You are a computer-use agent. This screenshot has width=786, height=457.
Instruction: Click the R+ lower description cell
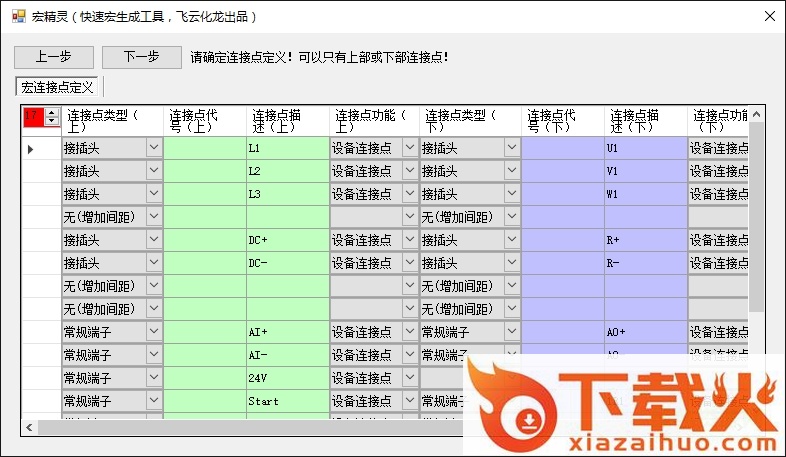[x=646, y=241]
